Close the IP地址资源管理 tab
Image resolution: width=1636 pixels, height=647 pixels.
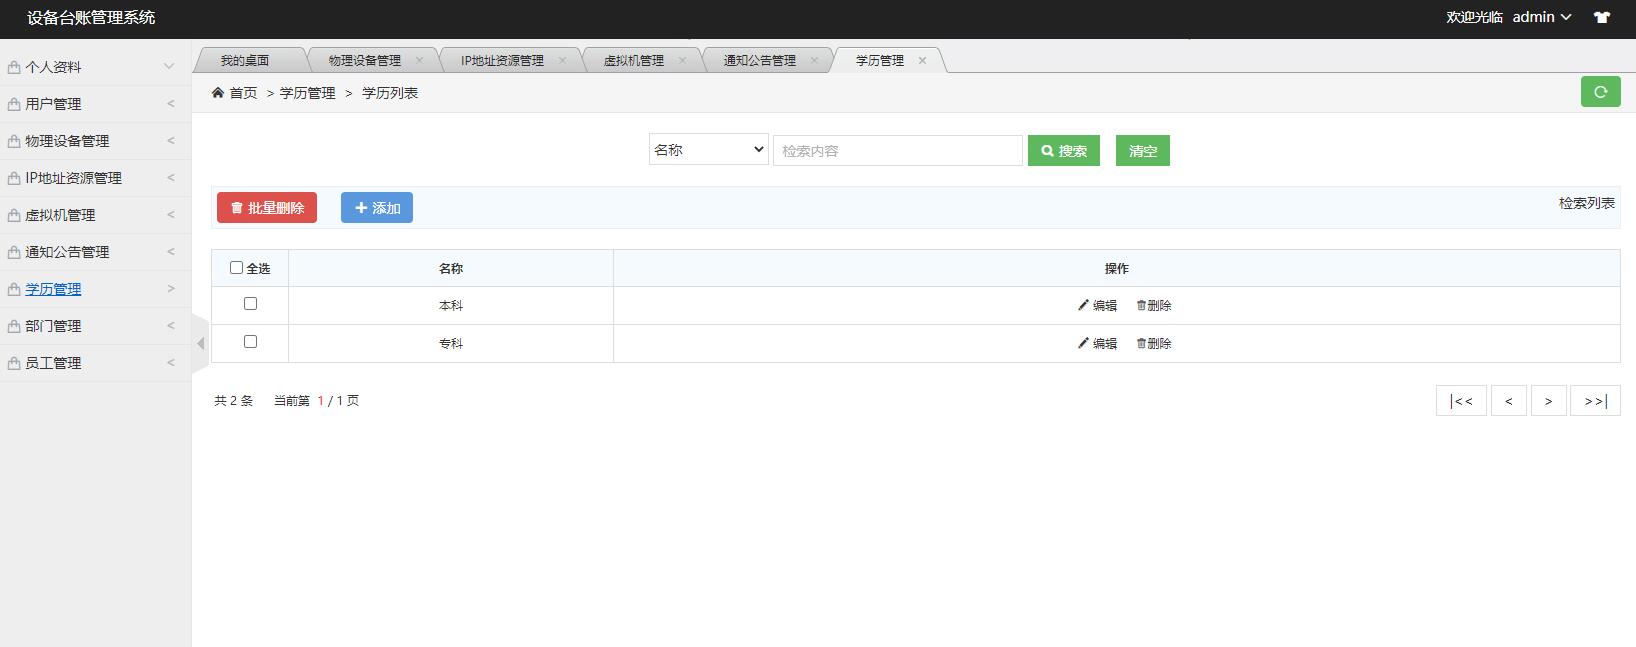point(562,60)
